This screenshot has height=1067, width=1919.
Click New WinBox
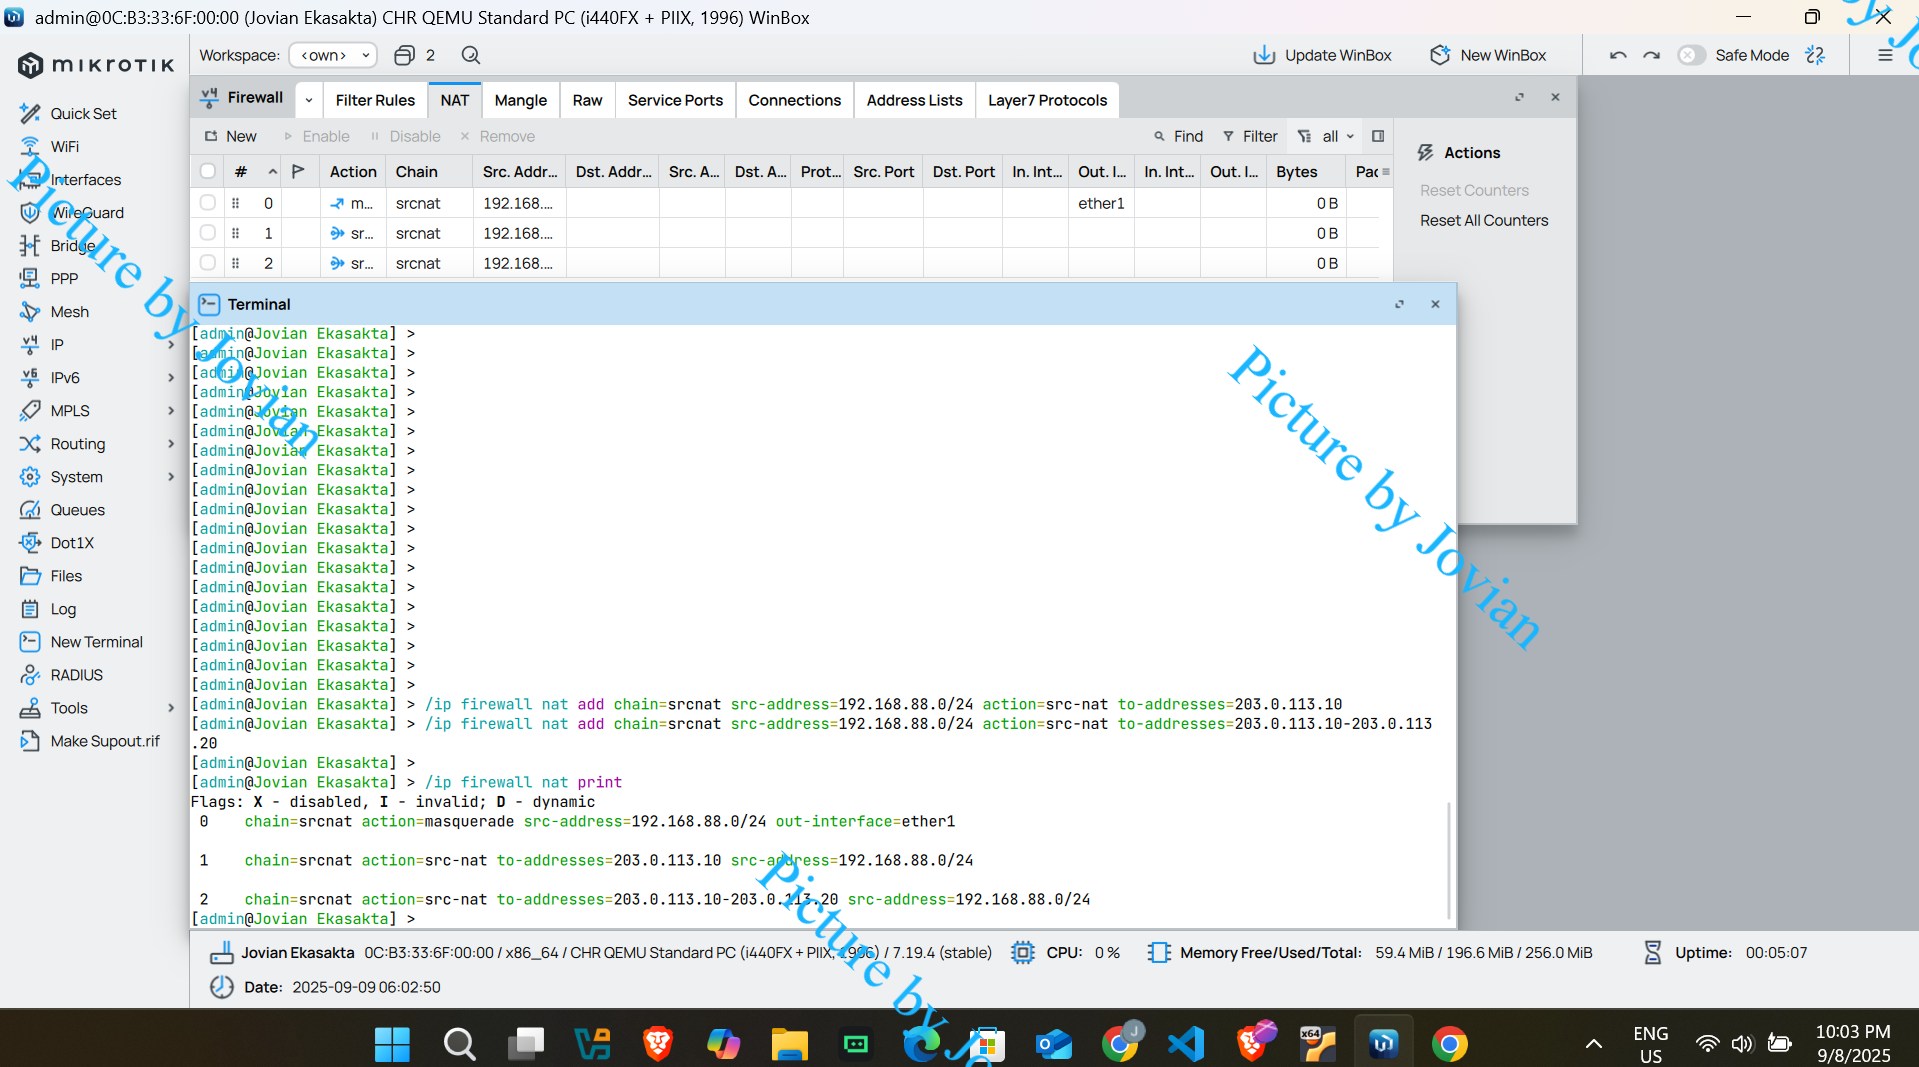[1488, 55]
